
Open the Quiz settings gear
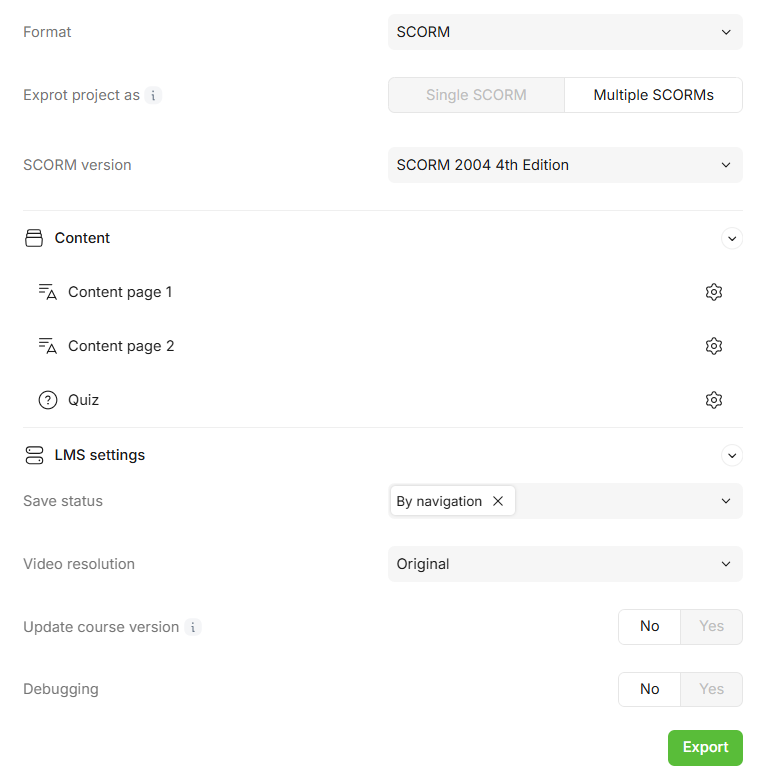pos(713,400)
